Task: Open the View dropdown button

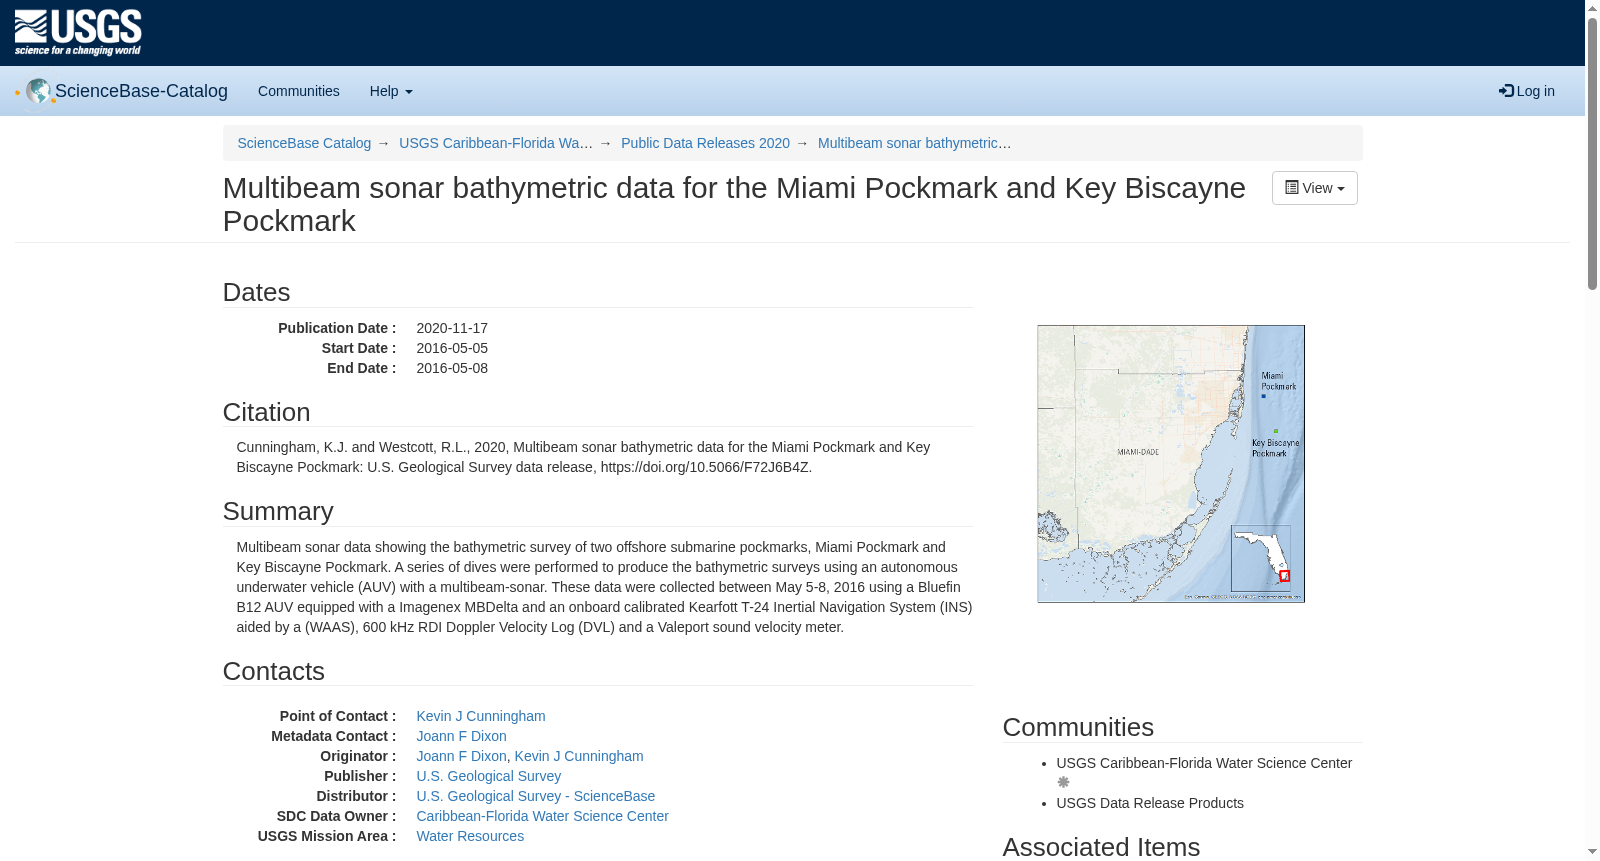Action: [x=1314, y=188]
